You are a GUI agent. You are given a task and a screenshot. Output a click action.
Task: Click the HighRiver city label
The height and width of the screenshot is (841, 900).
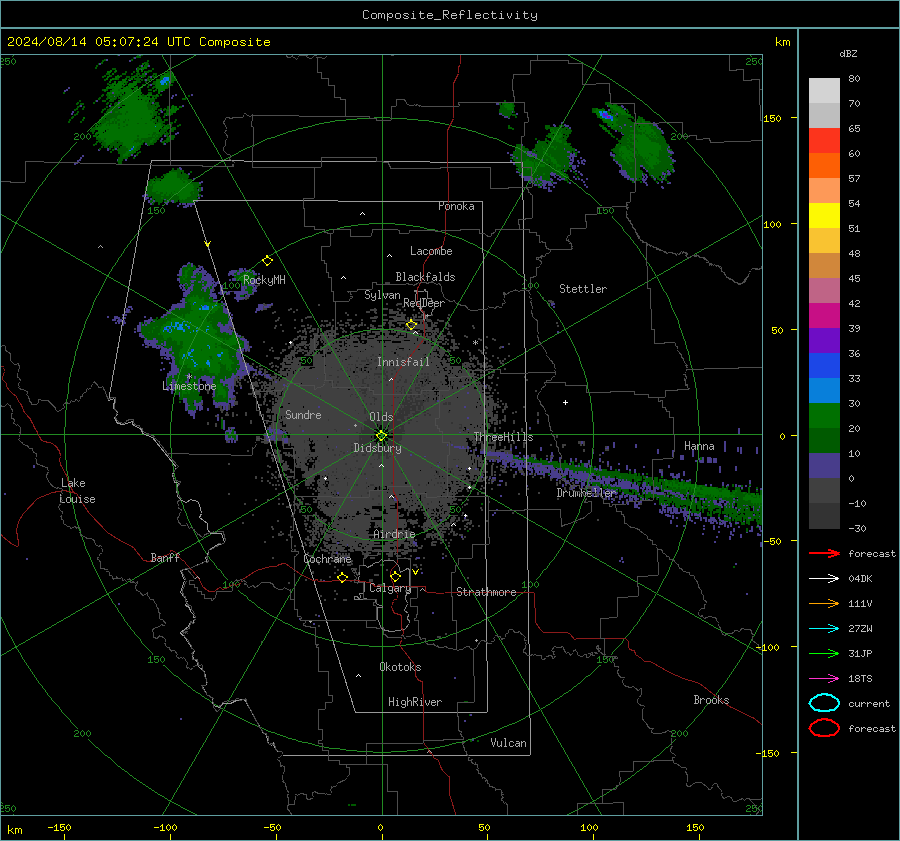pos(415,702)
